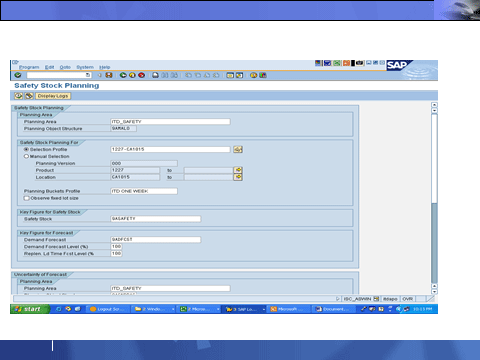The width and height of the screenshot is (480, 360).
Task: Click the Location from field CA1015
Action: point(135,177)
